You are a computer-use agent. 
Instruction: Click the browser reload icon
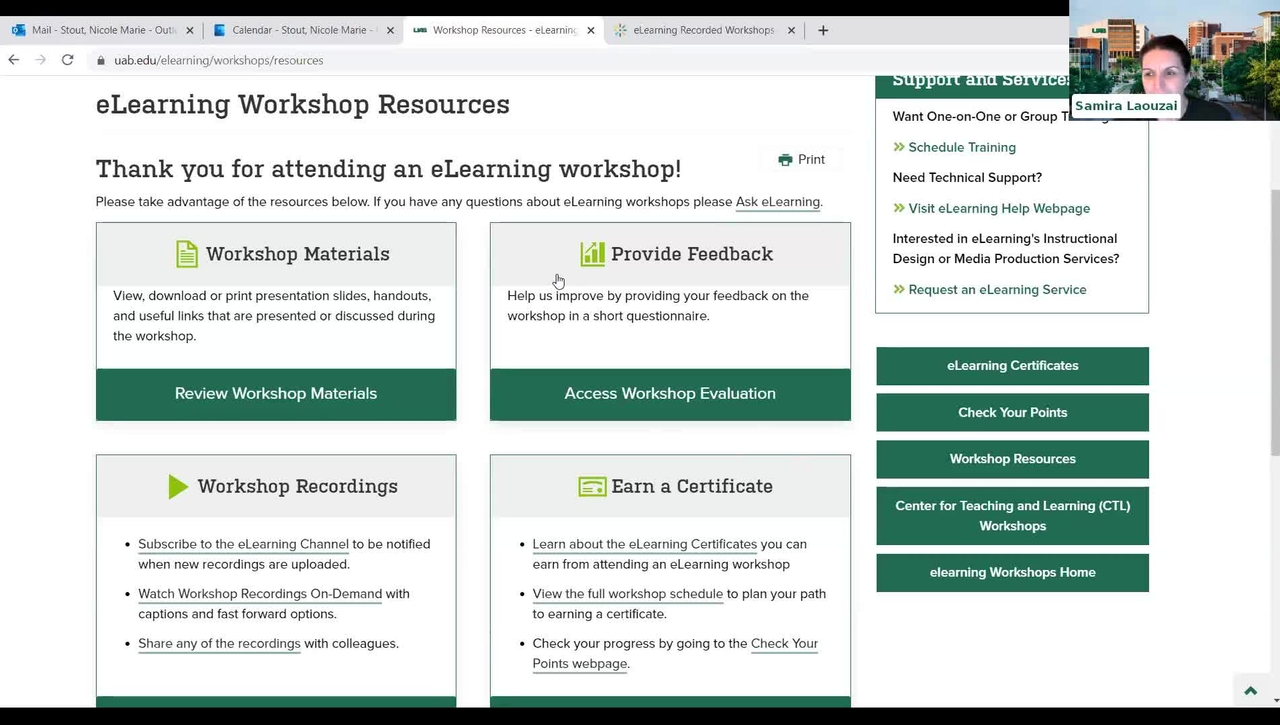point(67,60)
